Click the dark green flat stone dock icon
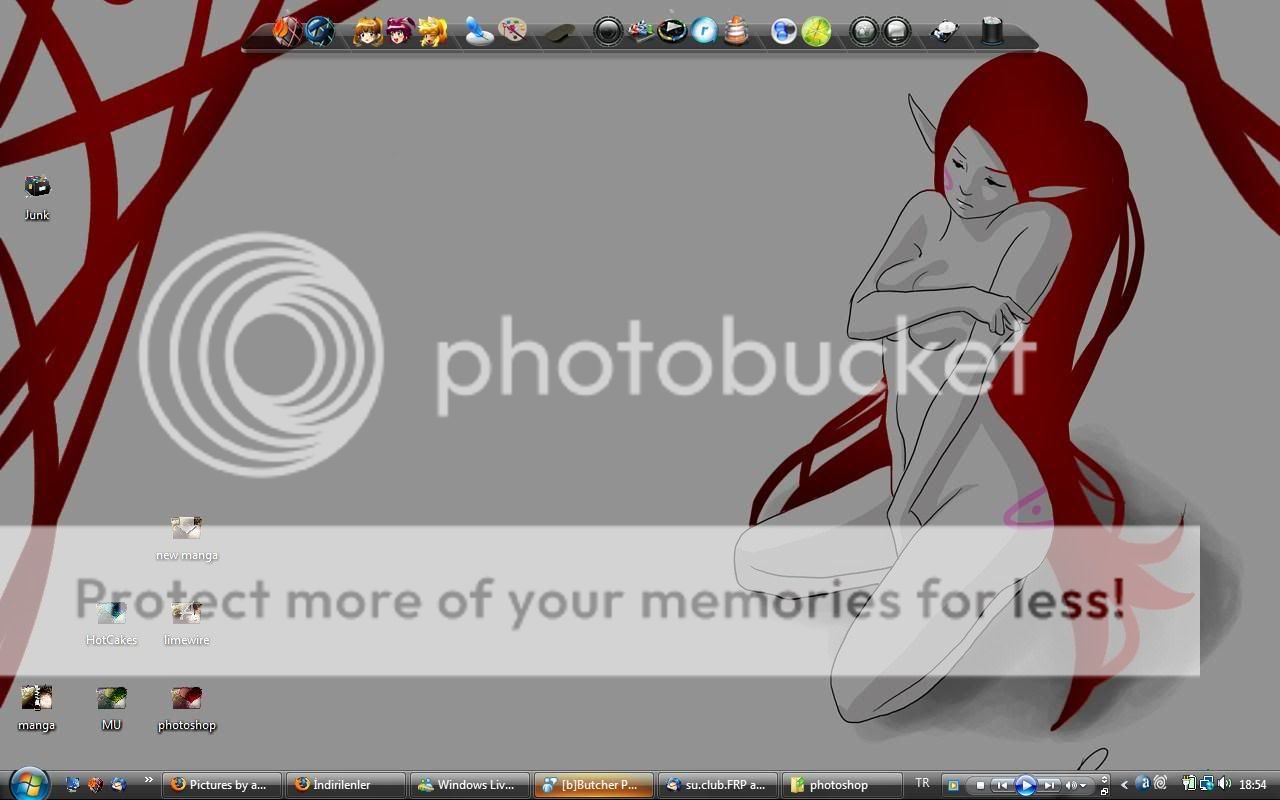The width and height of the screenshot is (1280, 800). [560, 34]
